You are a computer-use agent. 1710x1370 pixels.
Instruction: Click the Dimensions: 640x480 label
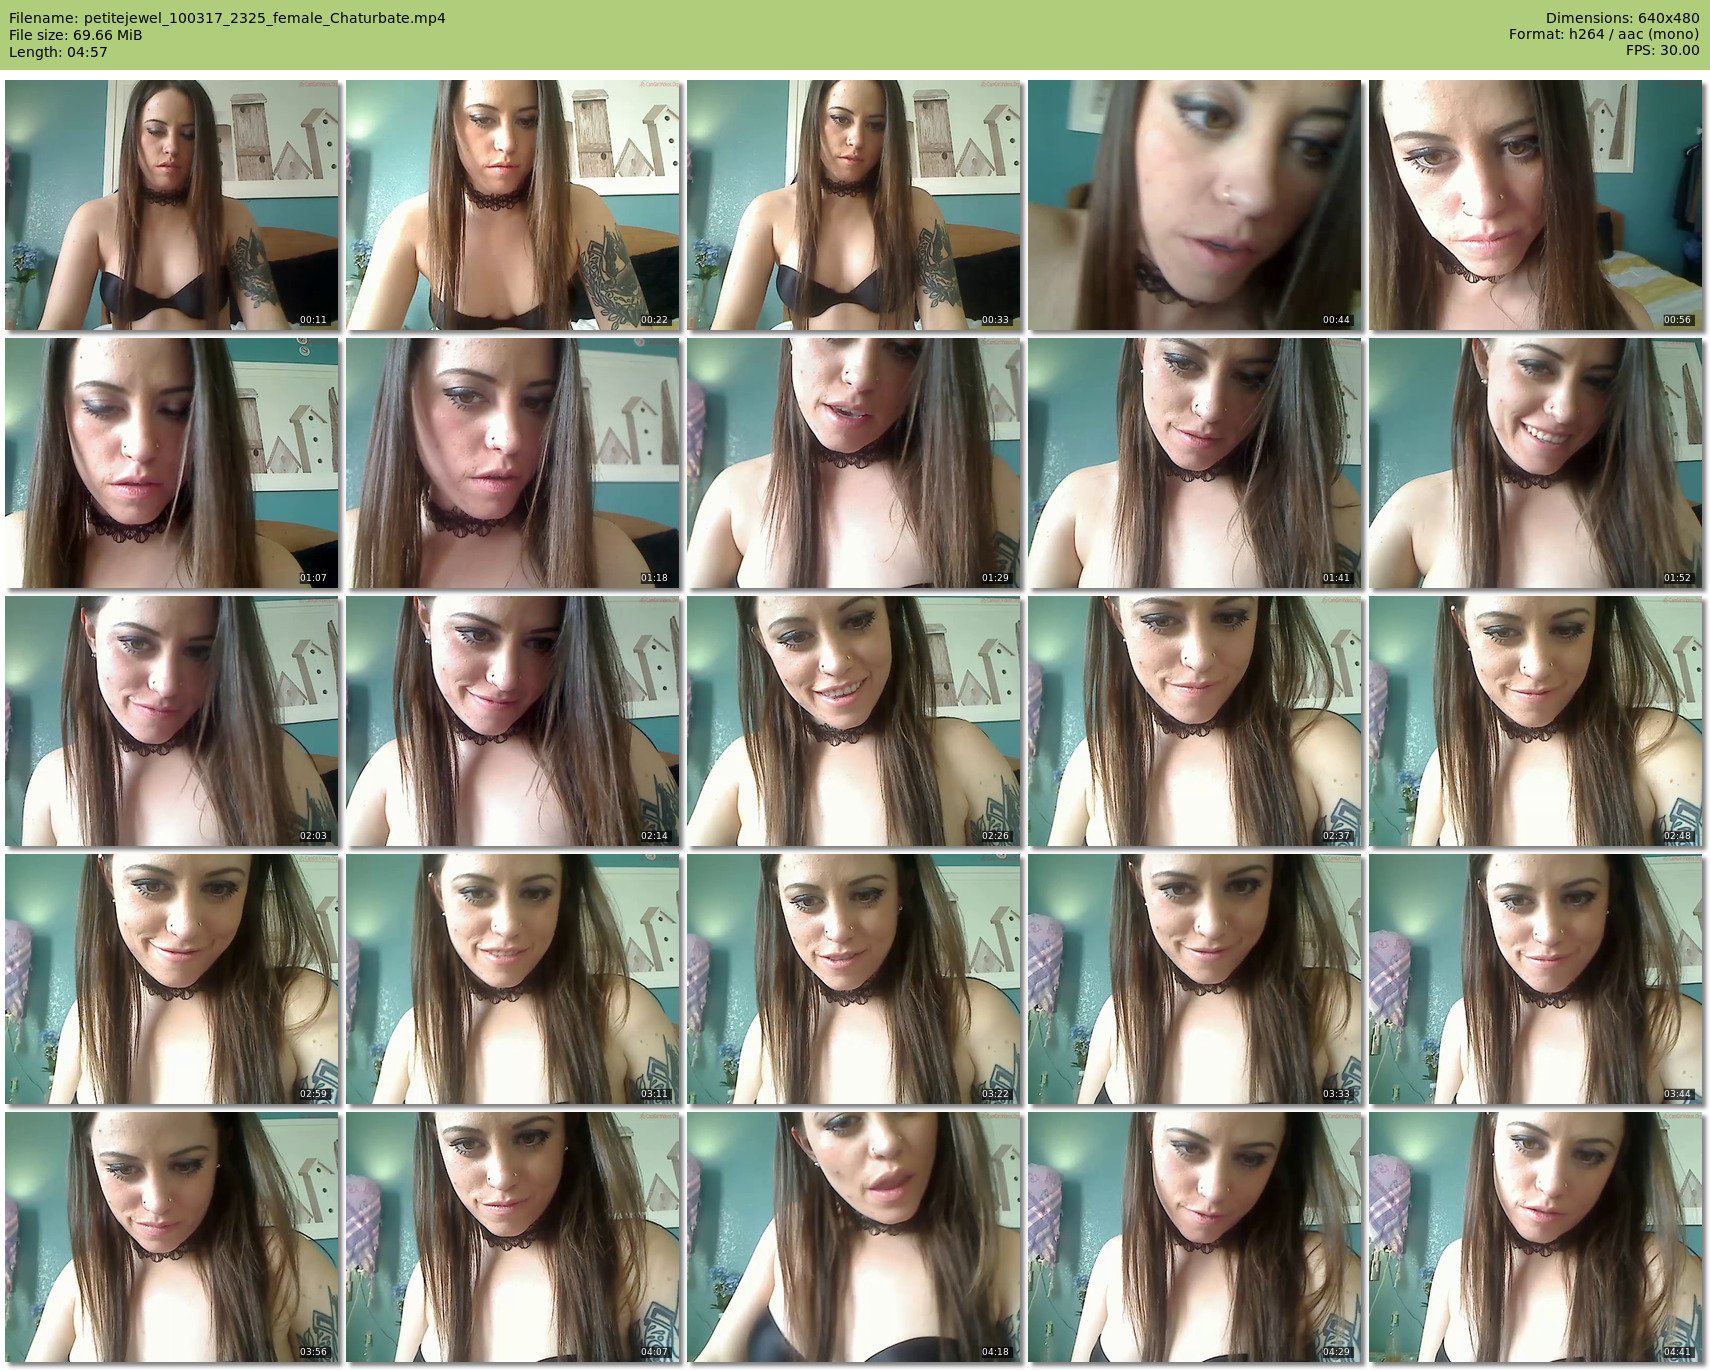1622,18
